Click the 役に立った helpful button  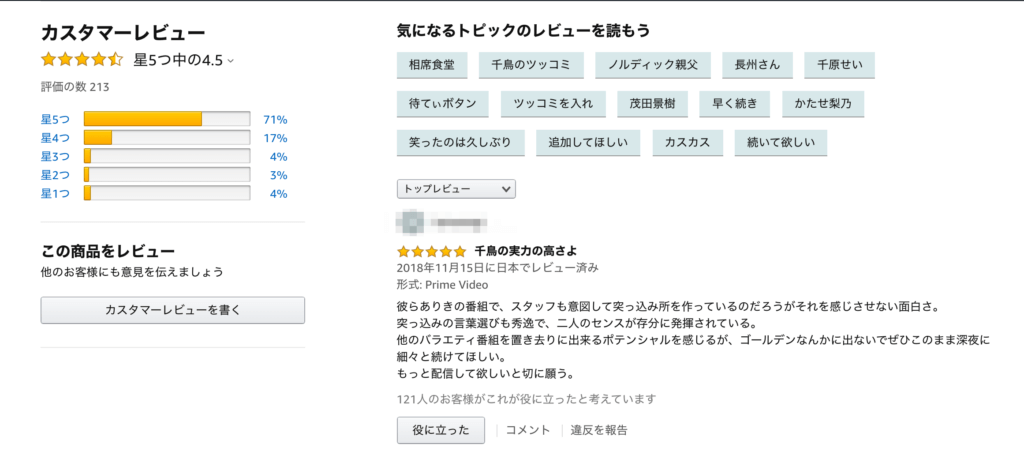[x=440, y=430]
